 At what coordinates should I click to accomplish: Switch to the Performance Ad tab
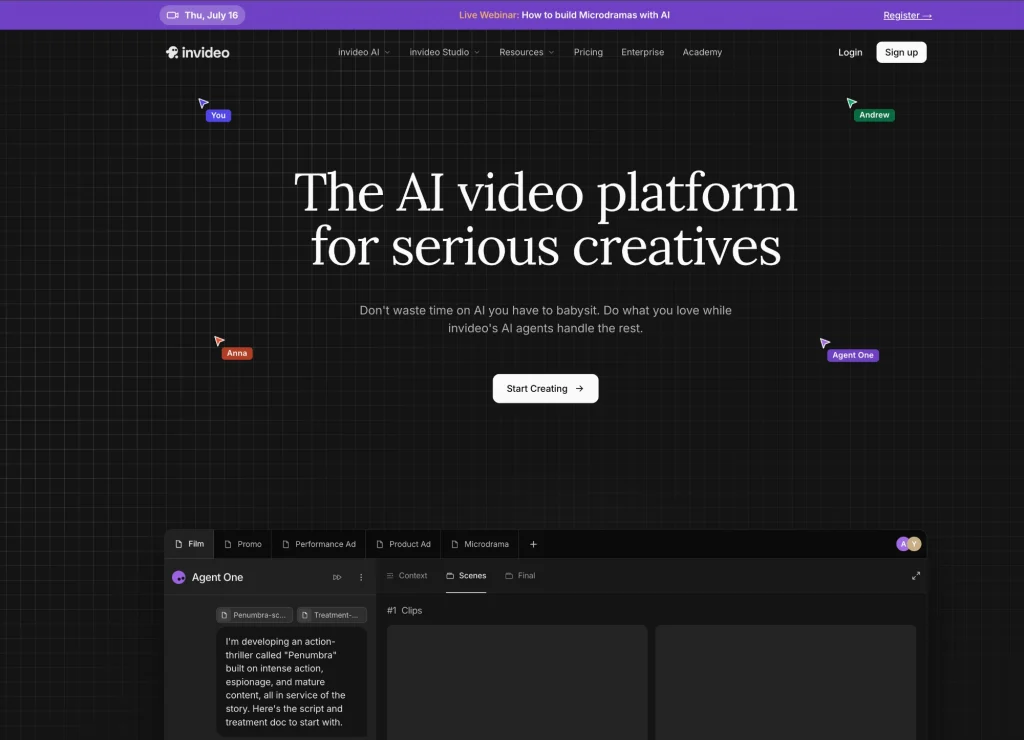pos(319,544)
